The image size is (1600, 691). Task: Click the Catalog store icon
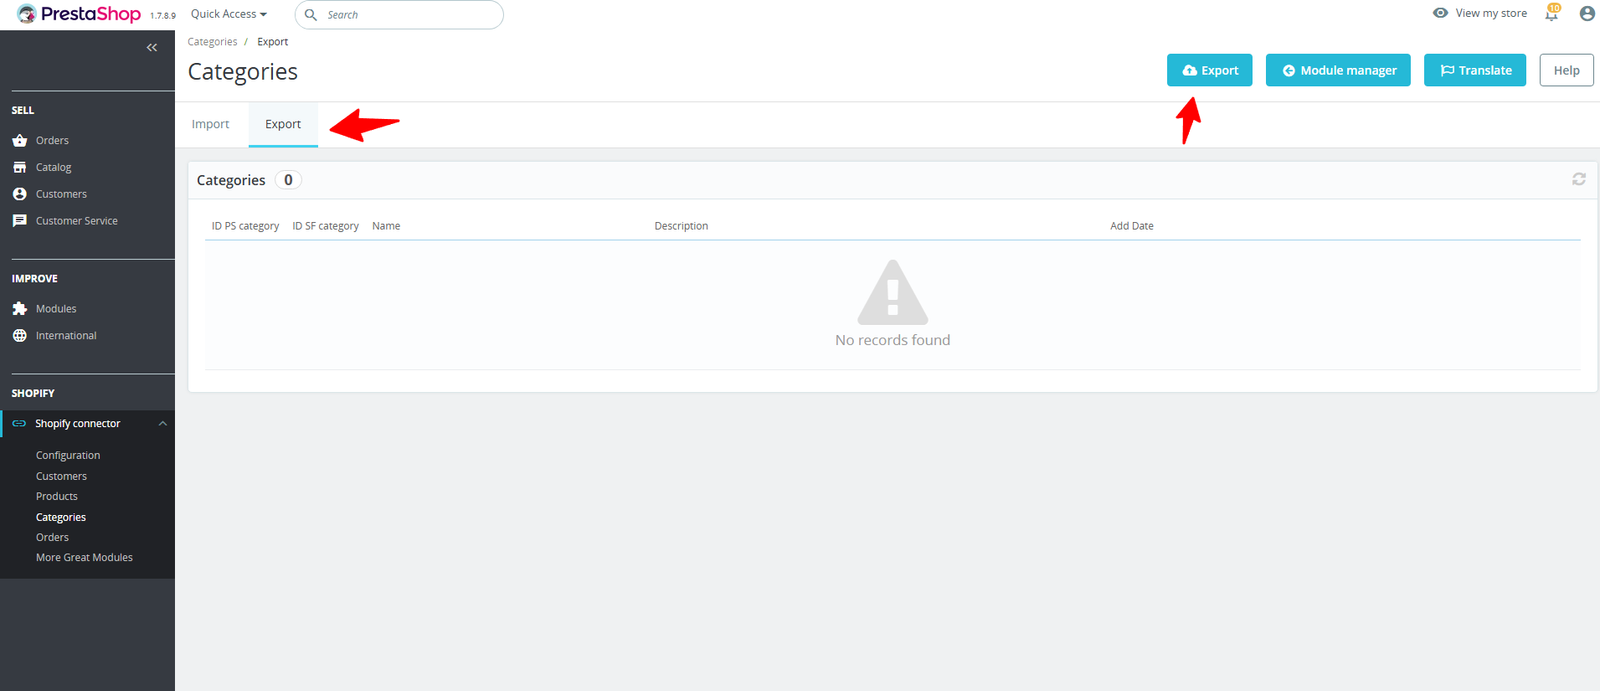(x=20, y=167)
